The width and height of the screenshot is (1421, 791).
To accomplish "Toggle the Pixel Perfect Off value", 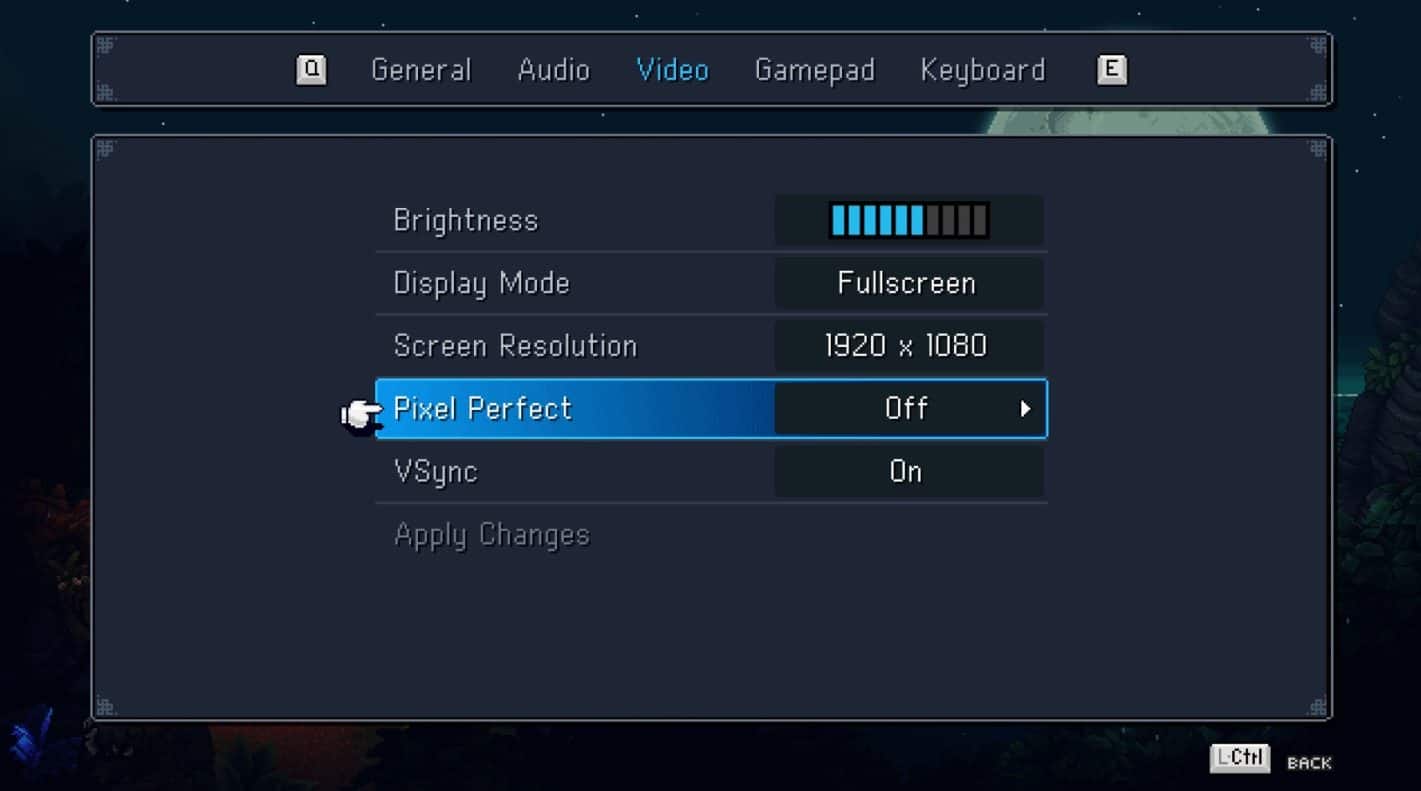I will [x=907, y=408].
